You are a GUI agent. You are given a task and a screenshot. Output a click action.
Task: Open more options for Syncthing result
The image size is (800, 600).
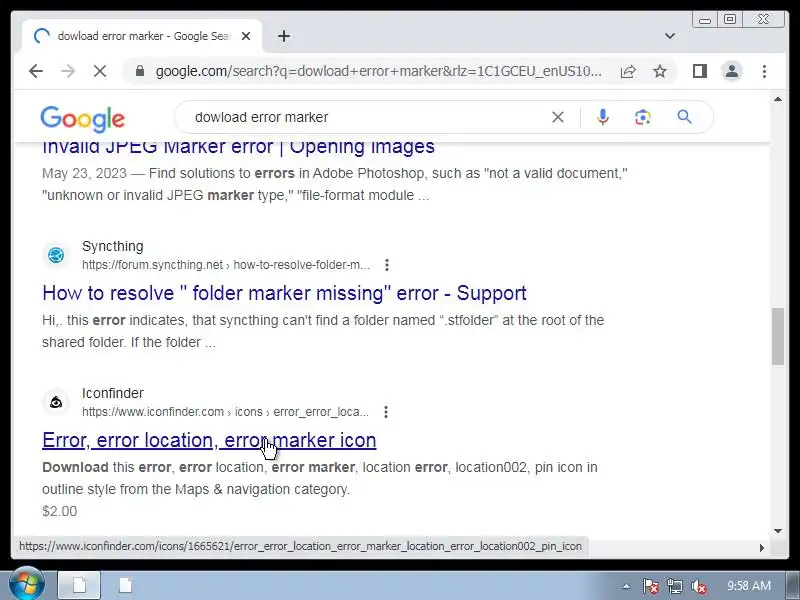(x=387, y=265)
